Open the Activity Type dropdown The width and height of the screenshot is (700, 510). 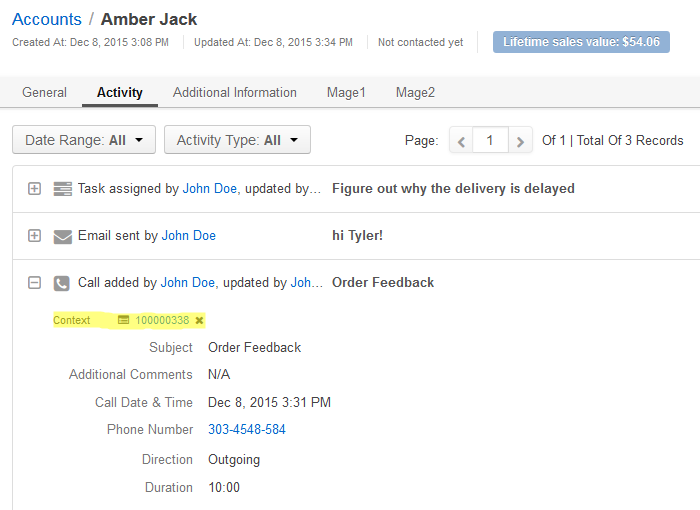click(x=238, y=140)
